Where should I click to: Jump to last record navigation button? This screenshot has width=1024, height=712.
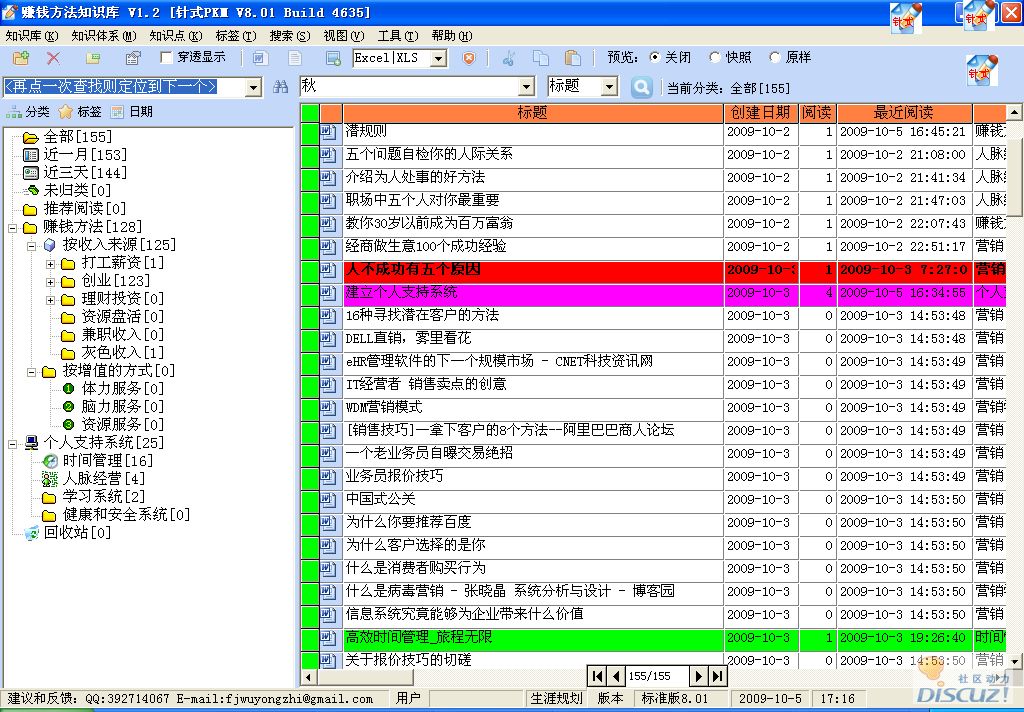point(718,677)
